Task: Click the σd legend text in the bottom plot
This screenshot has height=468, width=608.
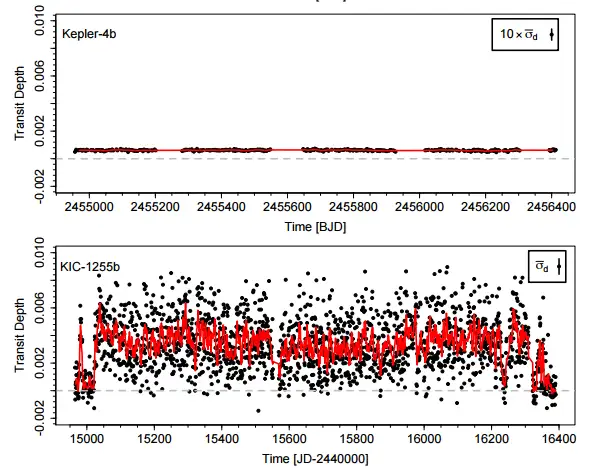Action: (x=541, y=266)
